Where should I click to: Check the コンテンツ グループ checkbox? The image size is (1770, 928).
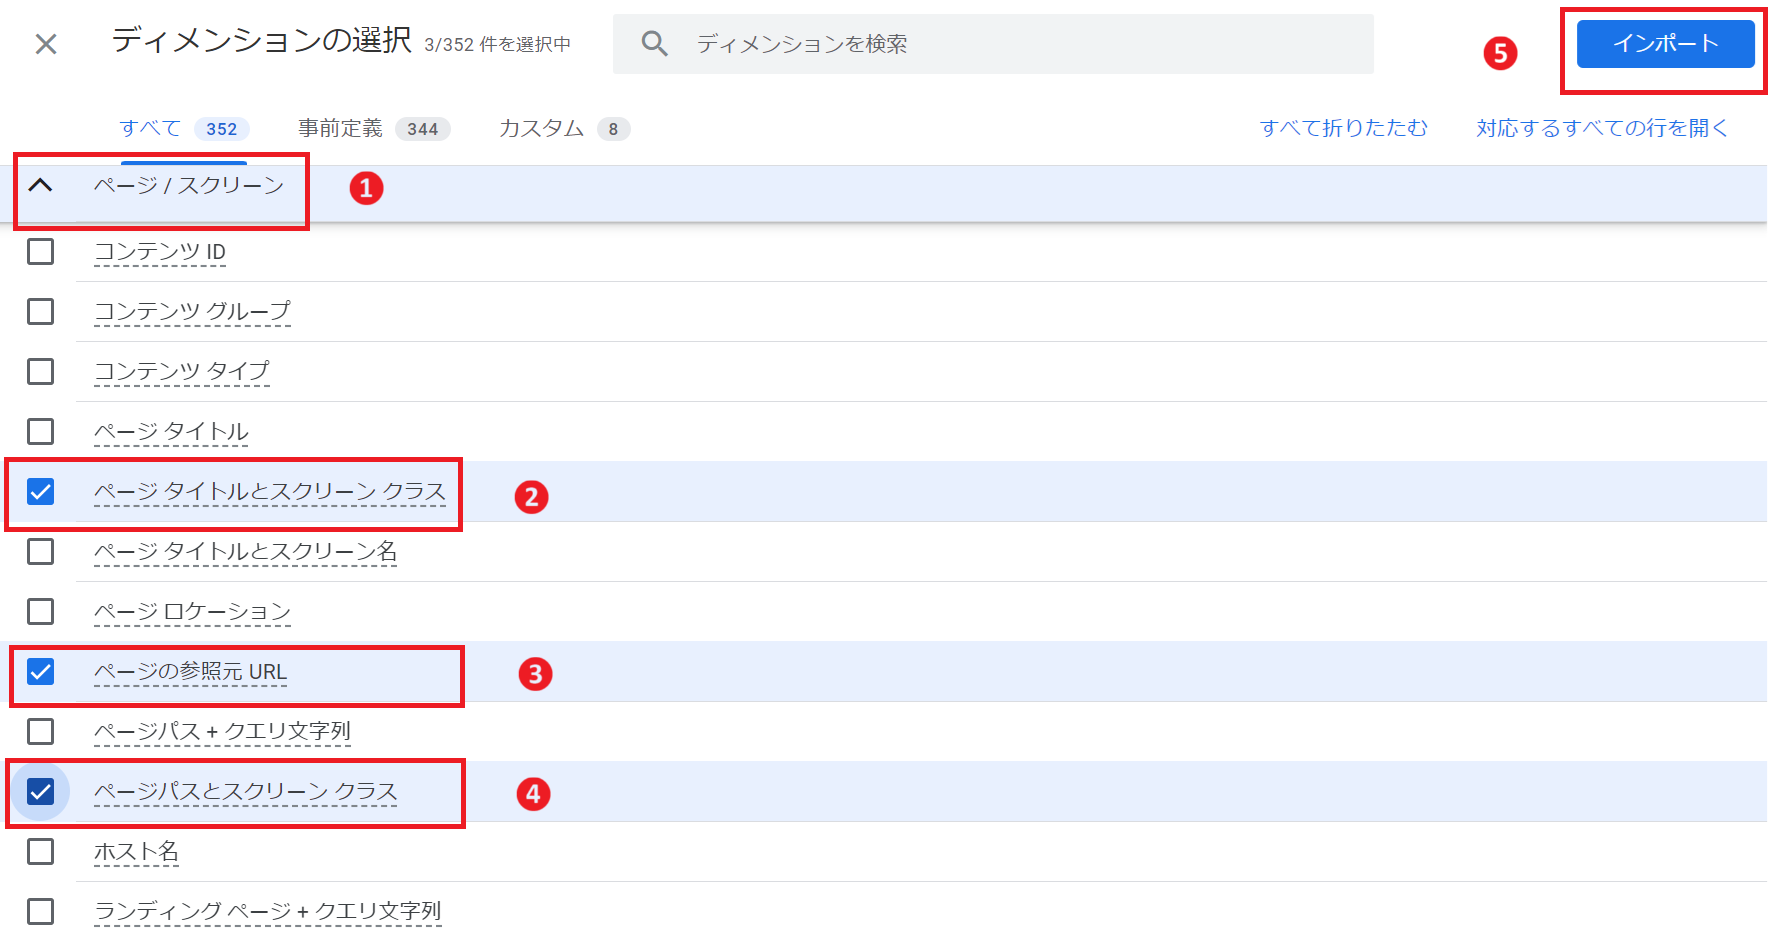point(41,311)
